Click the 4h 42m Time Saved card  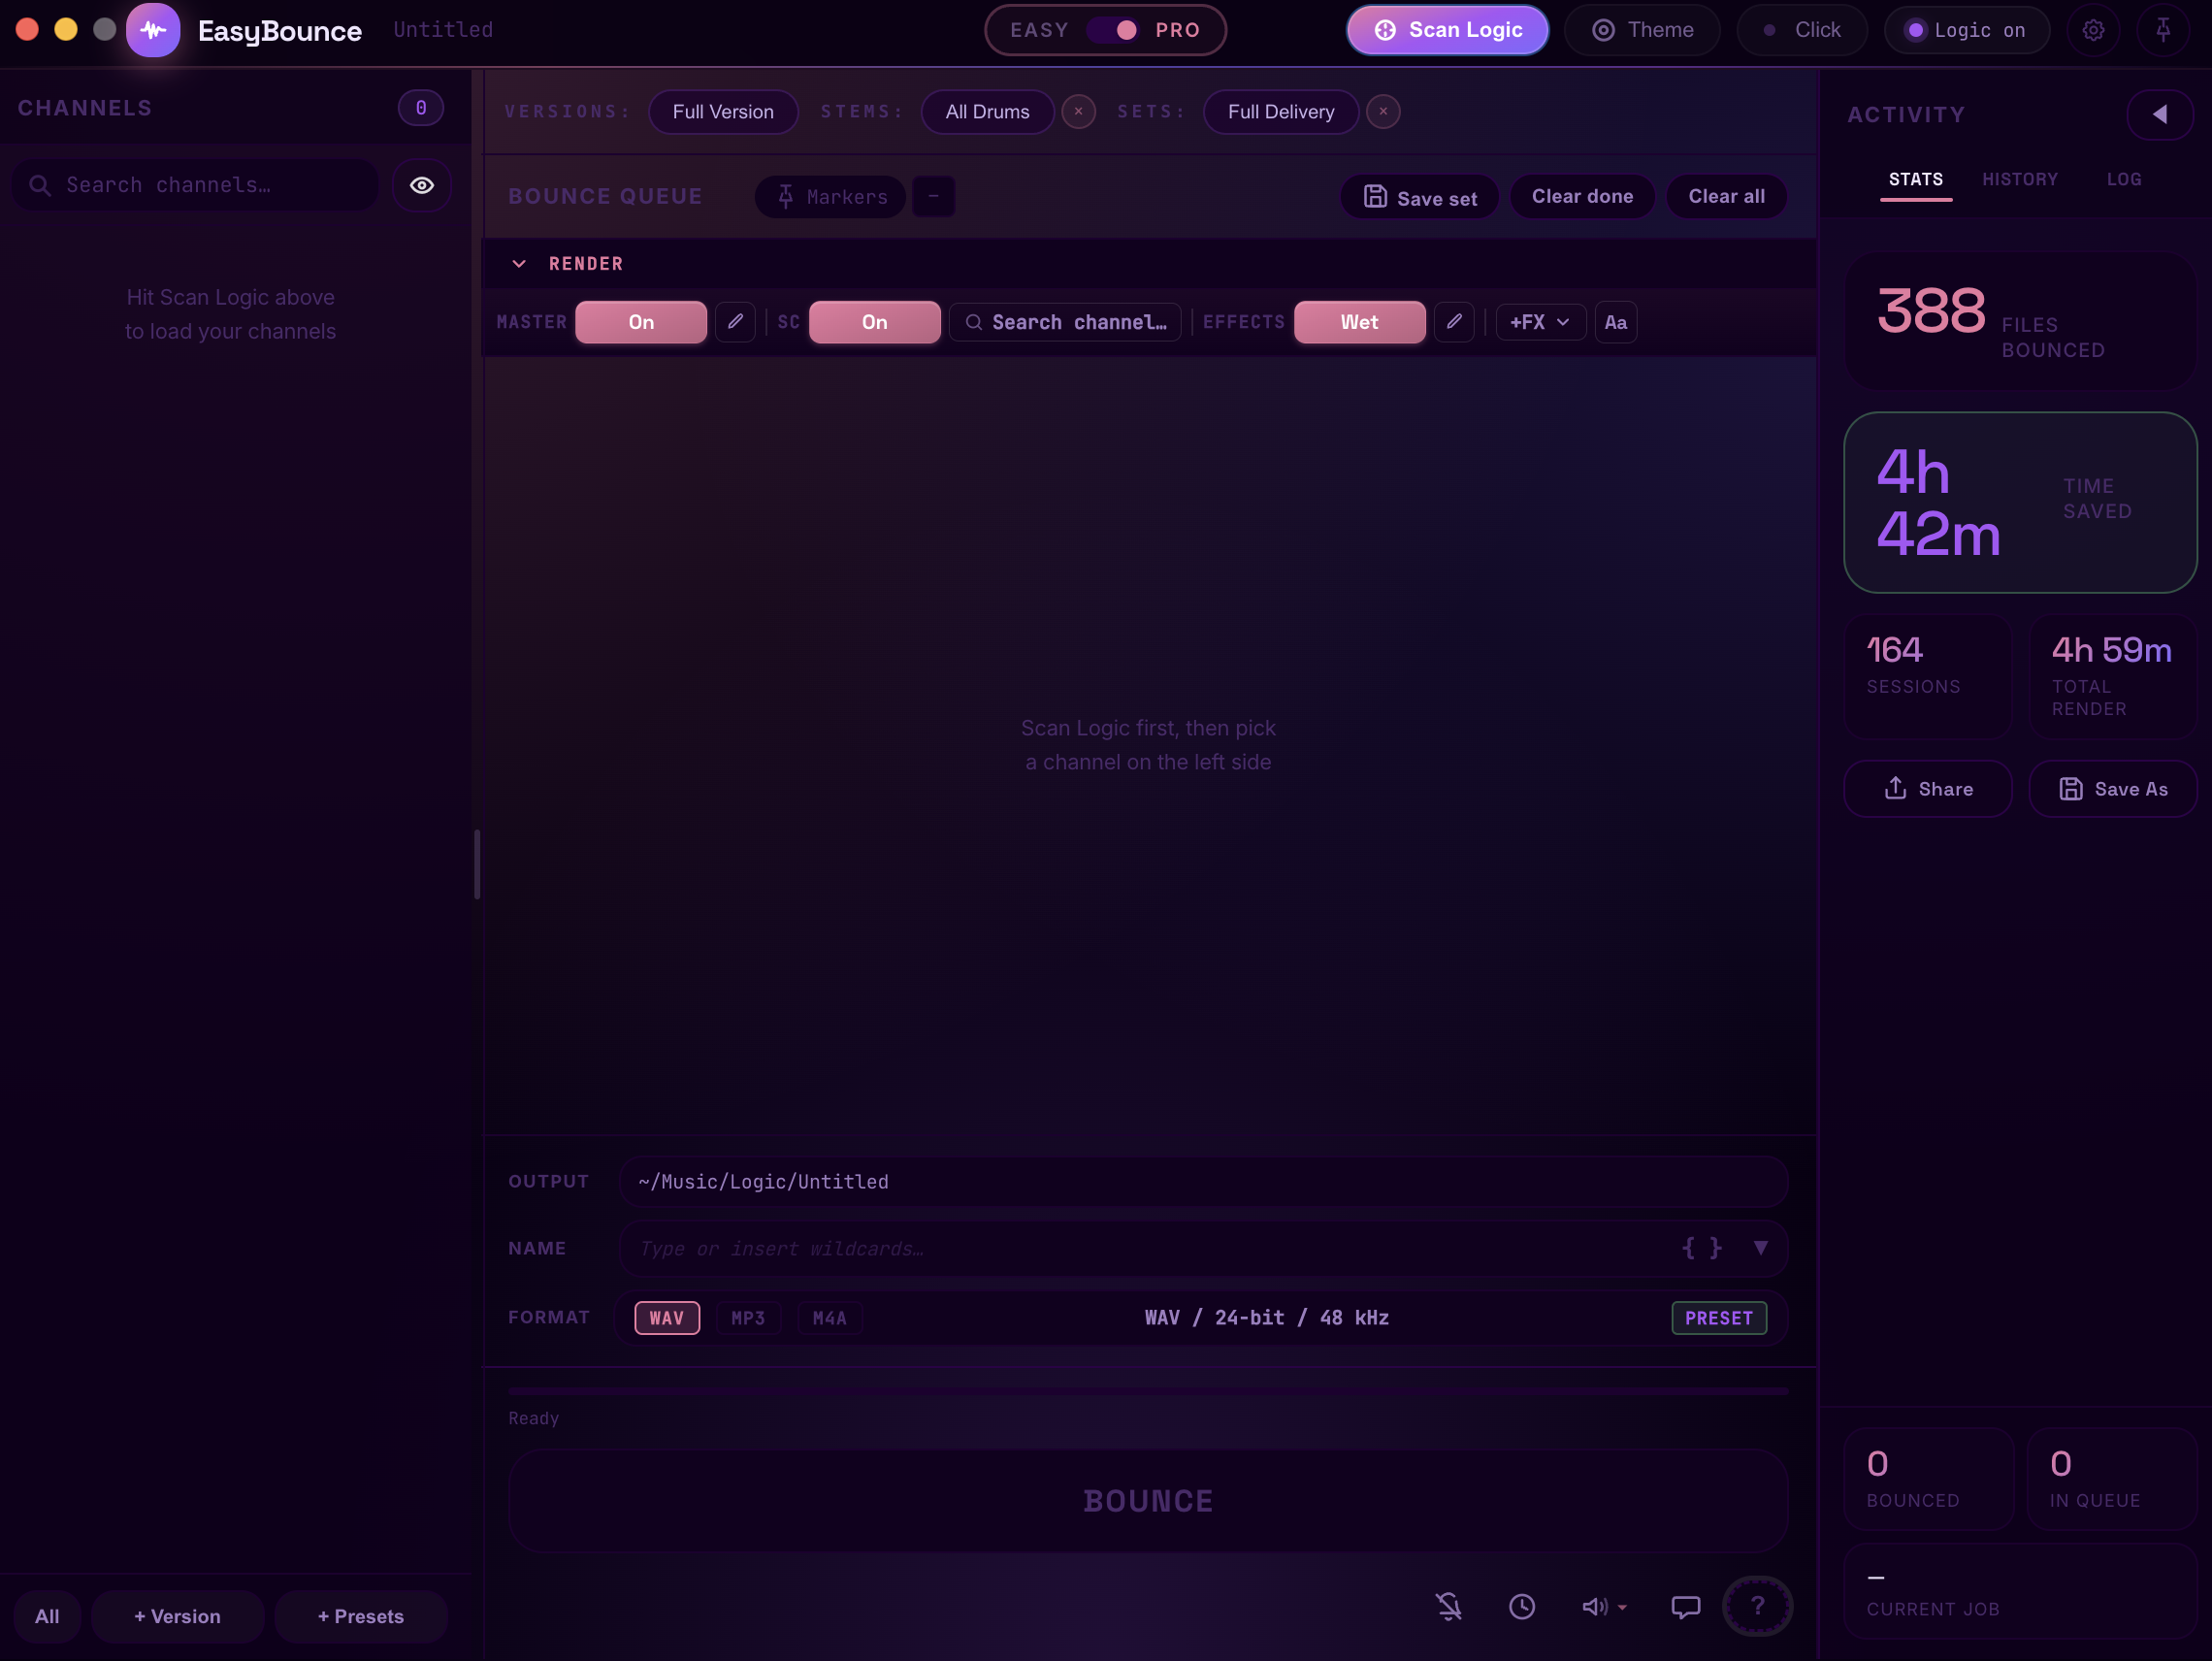coord(2020,502)
